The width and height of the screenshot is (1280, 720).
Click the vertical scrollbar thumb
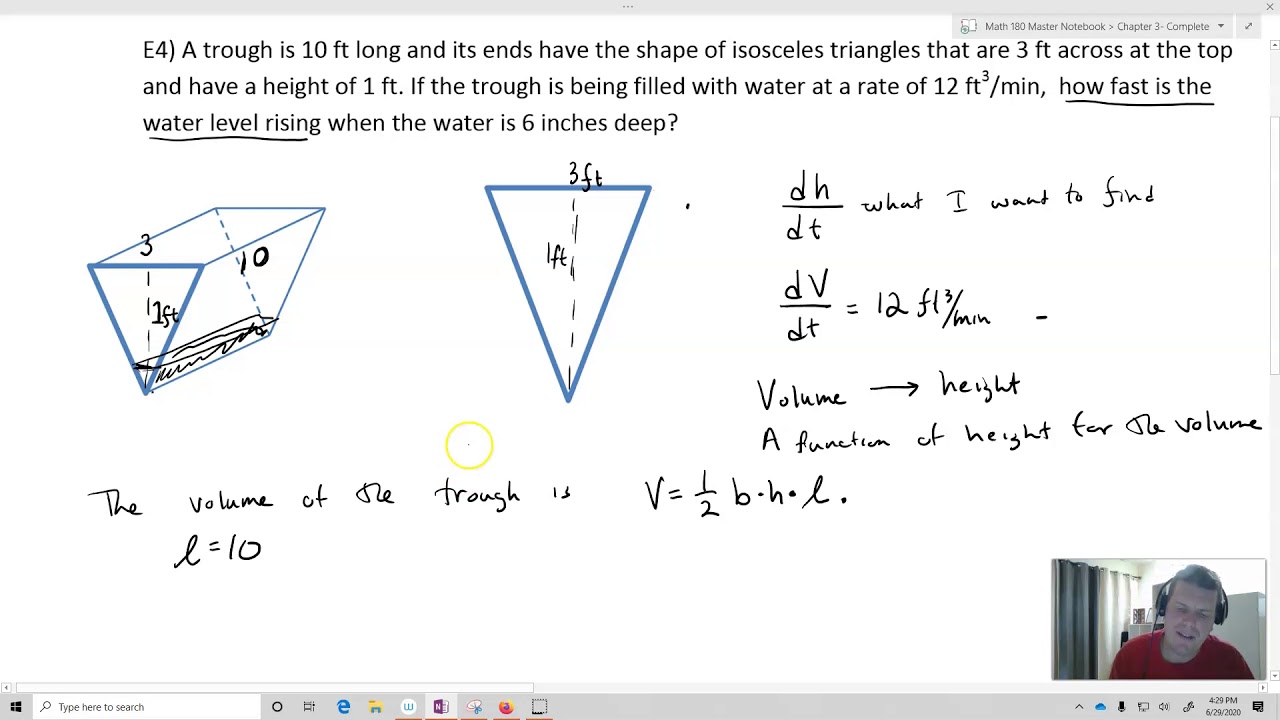[1274, 245]
